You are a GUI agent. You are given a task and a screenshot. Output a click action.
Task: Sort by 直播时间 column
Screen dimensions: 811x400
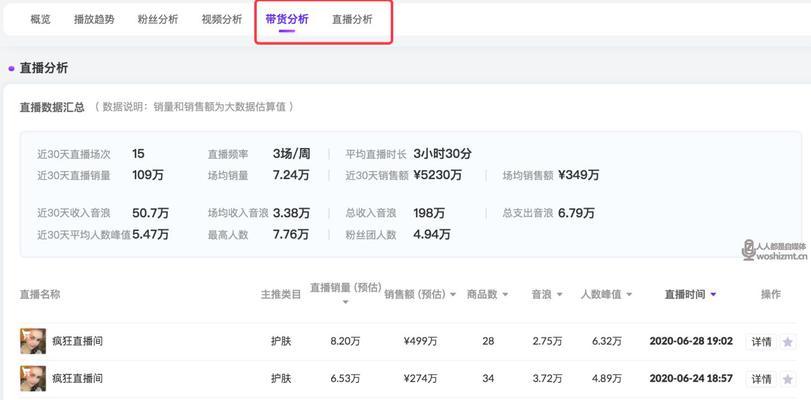[x=690, y=294]
